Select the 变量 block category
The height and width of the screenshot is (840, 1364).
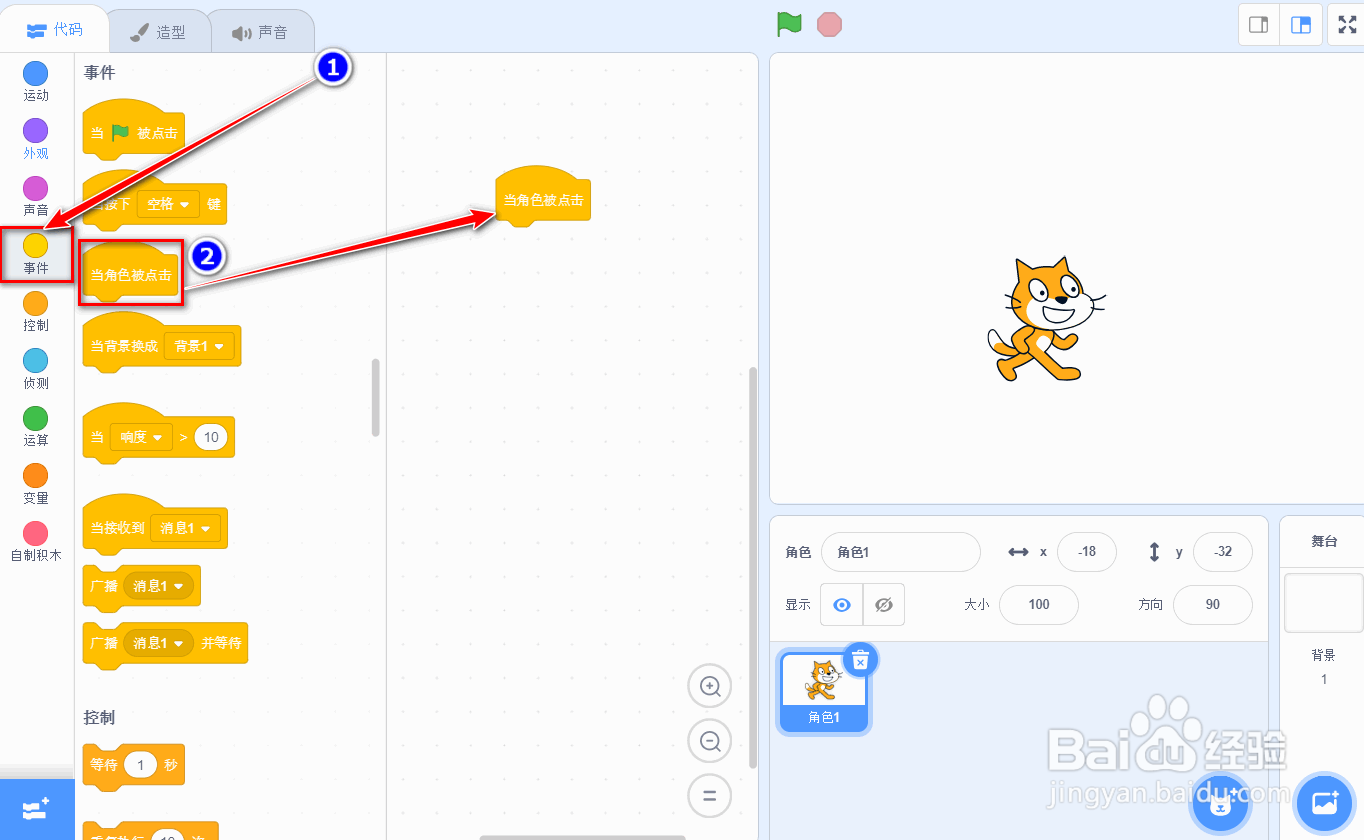(36, 484)
